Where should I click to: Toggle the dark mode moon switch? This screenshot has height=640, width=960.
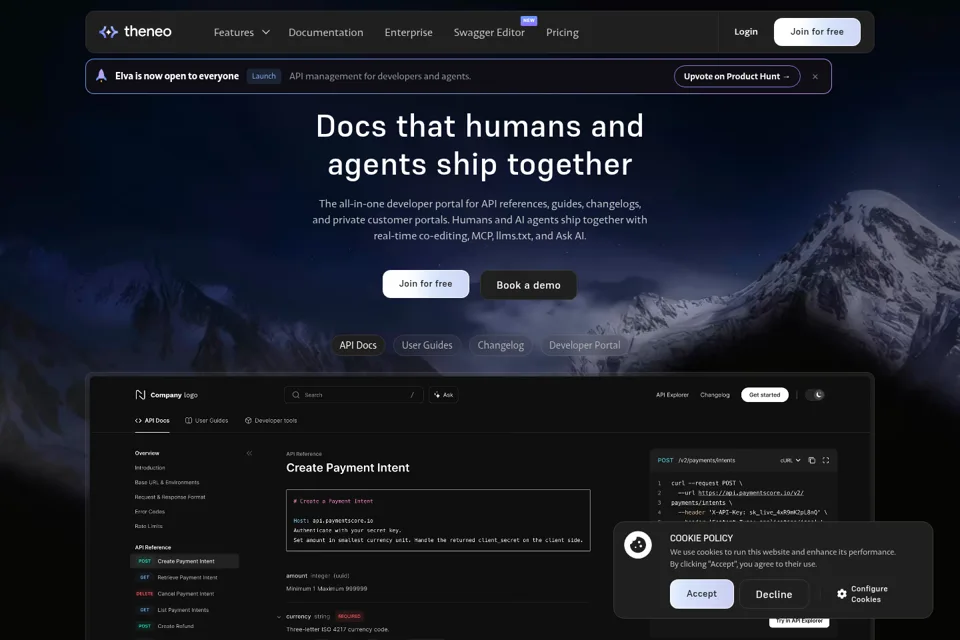coord(815,395)
